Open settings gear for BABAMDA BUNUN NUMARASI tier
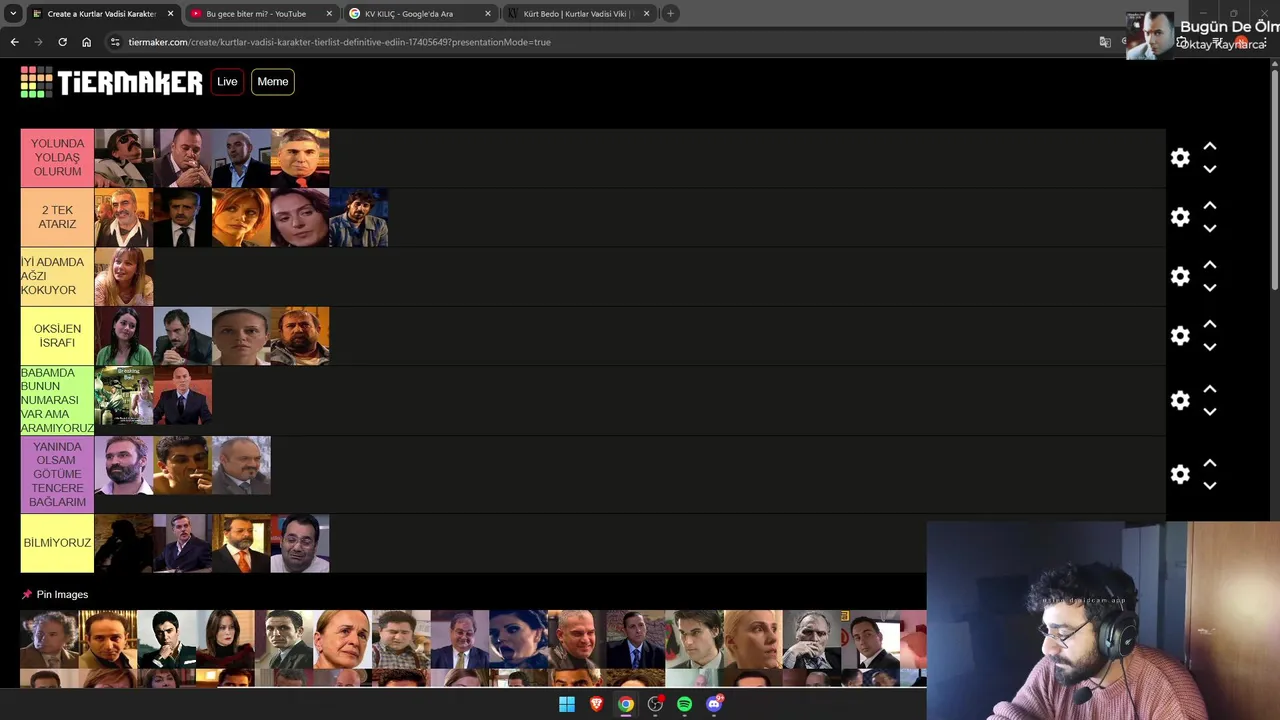The height and width of the screenshot is (720, 1280). click(x=1180, y=400)
